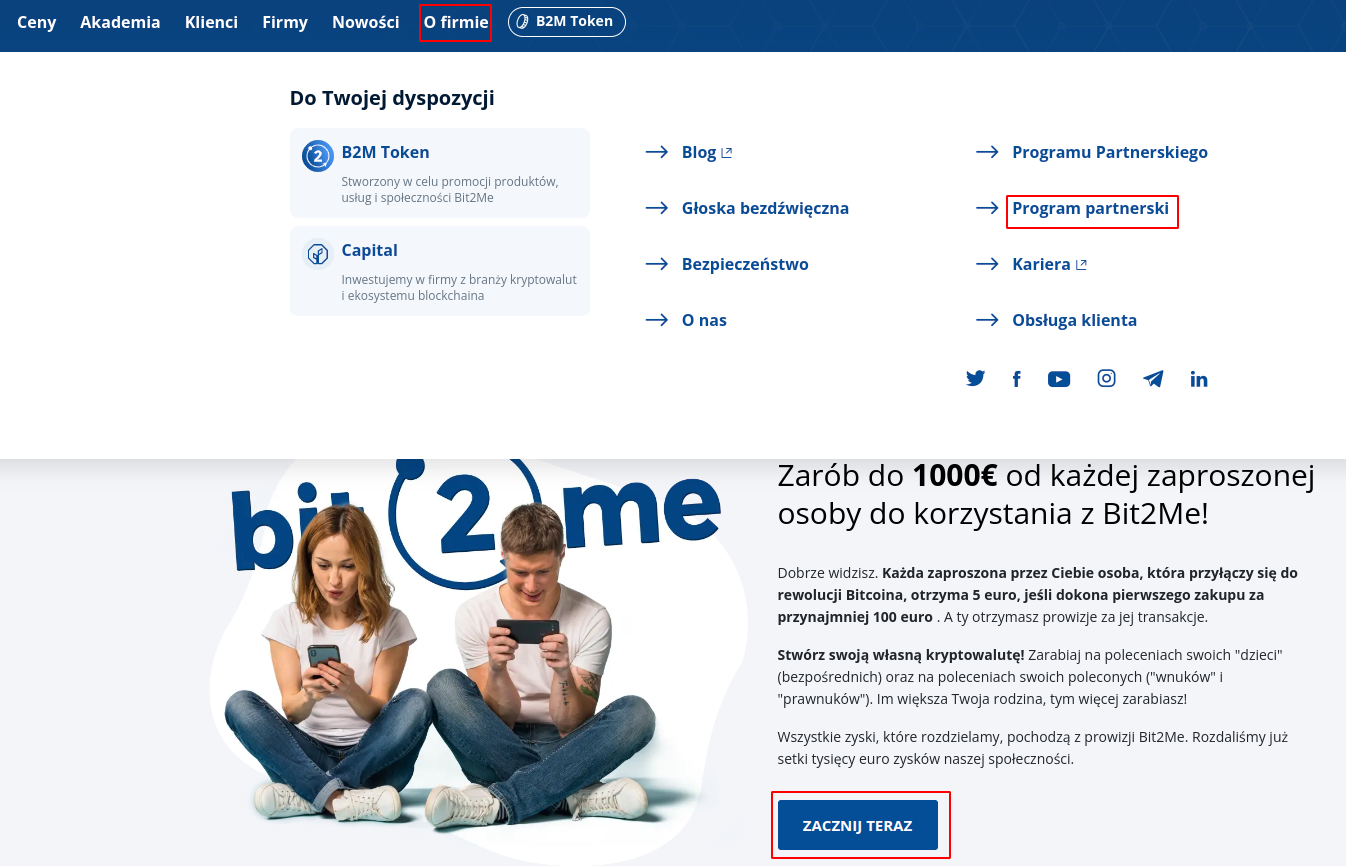This screenshot has width=1346, height=866.
Task: Open the Programu Partnerskiego link
Action: point(1110,152)
